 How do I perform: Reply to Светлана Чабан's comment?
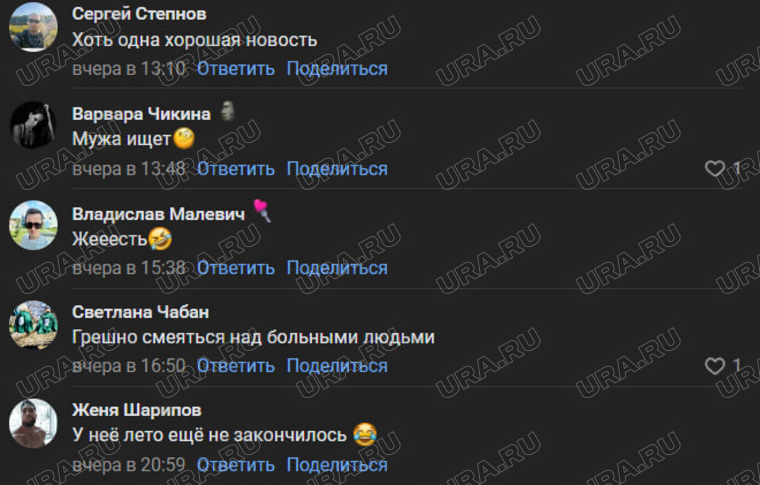click(236, 366)
